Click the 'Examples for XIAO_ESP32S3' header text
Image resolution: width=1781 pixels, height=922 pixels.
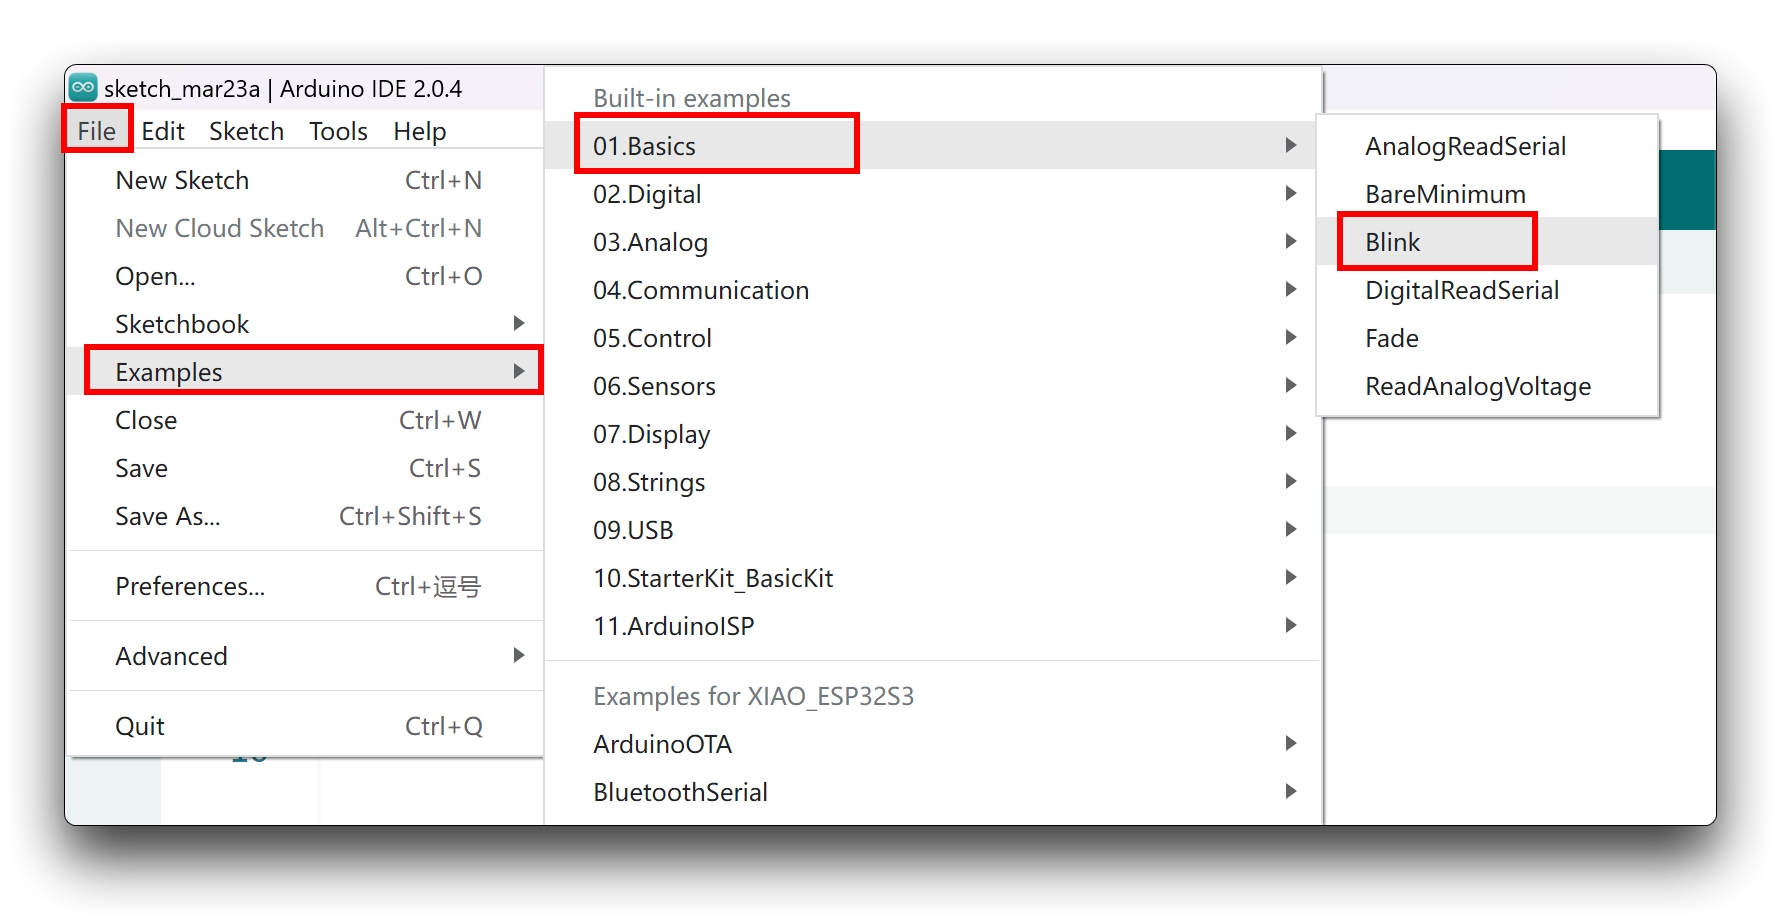pyautogui.click(x=753, y=696)
